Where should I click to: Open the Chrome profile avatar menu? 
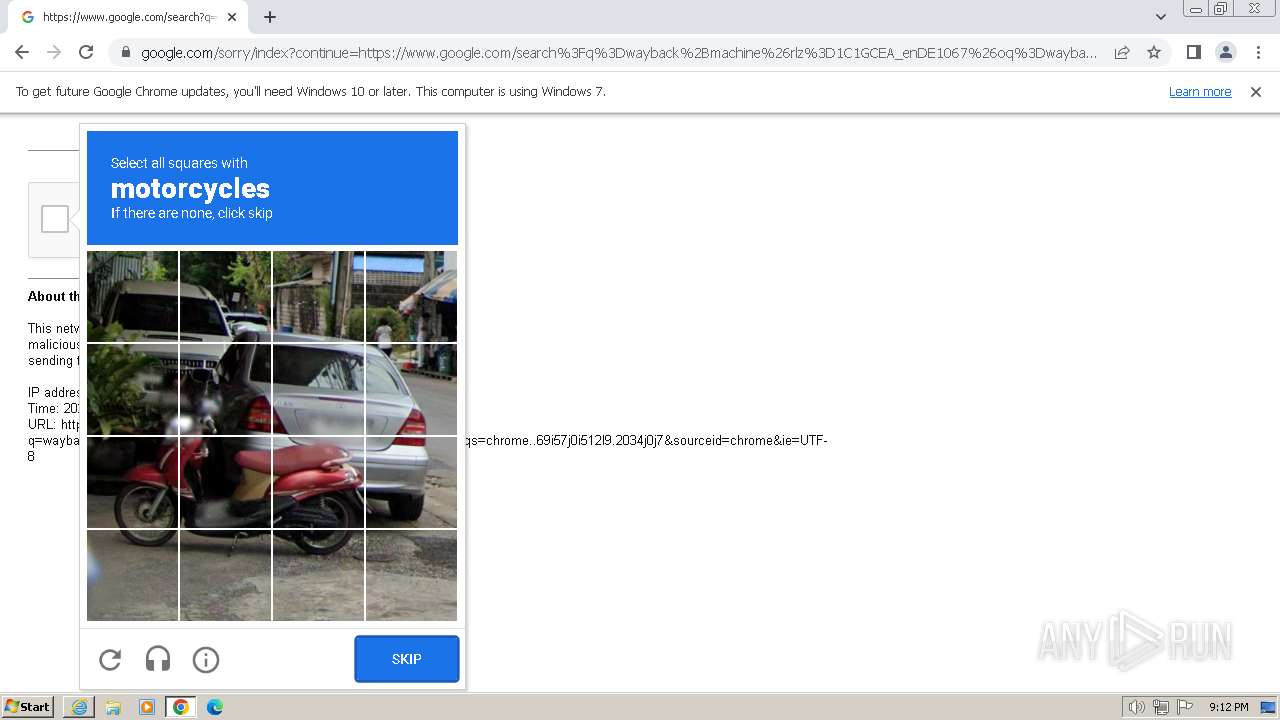[x=1225, y=52]
